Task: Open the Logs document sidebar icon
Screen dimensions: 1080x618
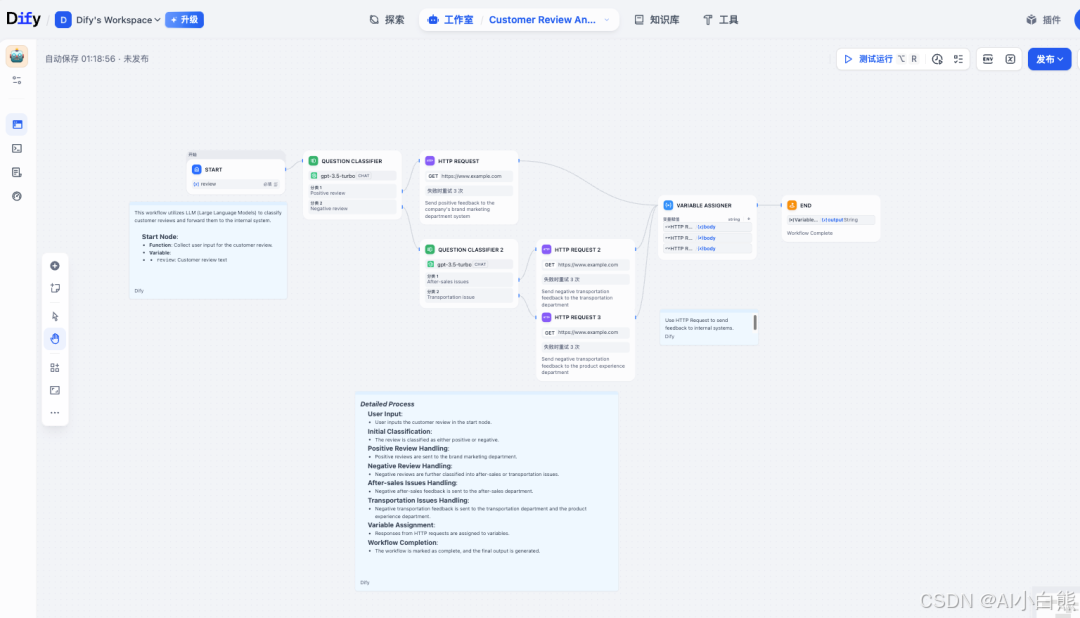Action: [x=17, y=172]
